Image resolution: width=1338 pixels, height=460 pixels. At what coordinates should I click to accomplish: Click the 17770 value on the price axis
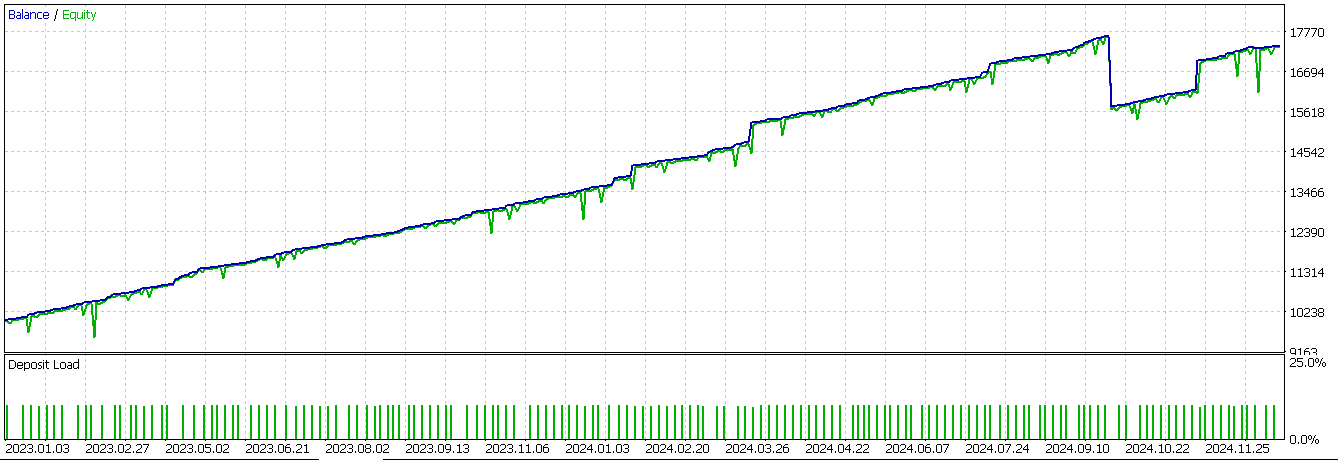pos(1307,33)
